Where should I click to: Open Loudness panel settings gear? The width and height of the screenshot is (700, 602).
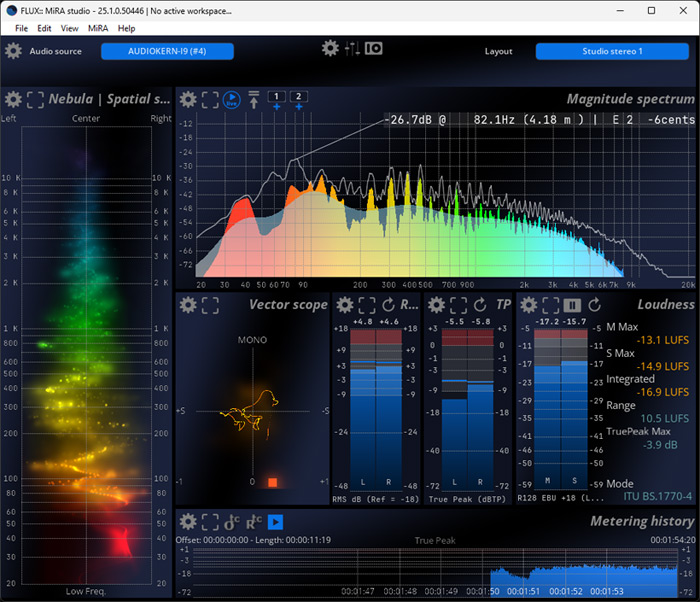pos(529,305)
